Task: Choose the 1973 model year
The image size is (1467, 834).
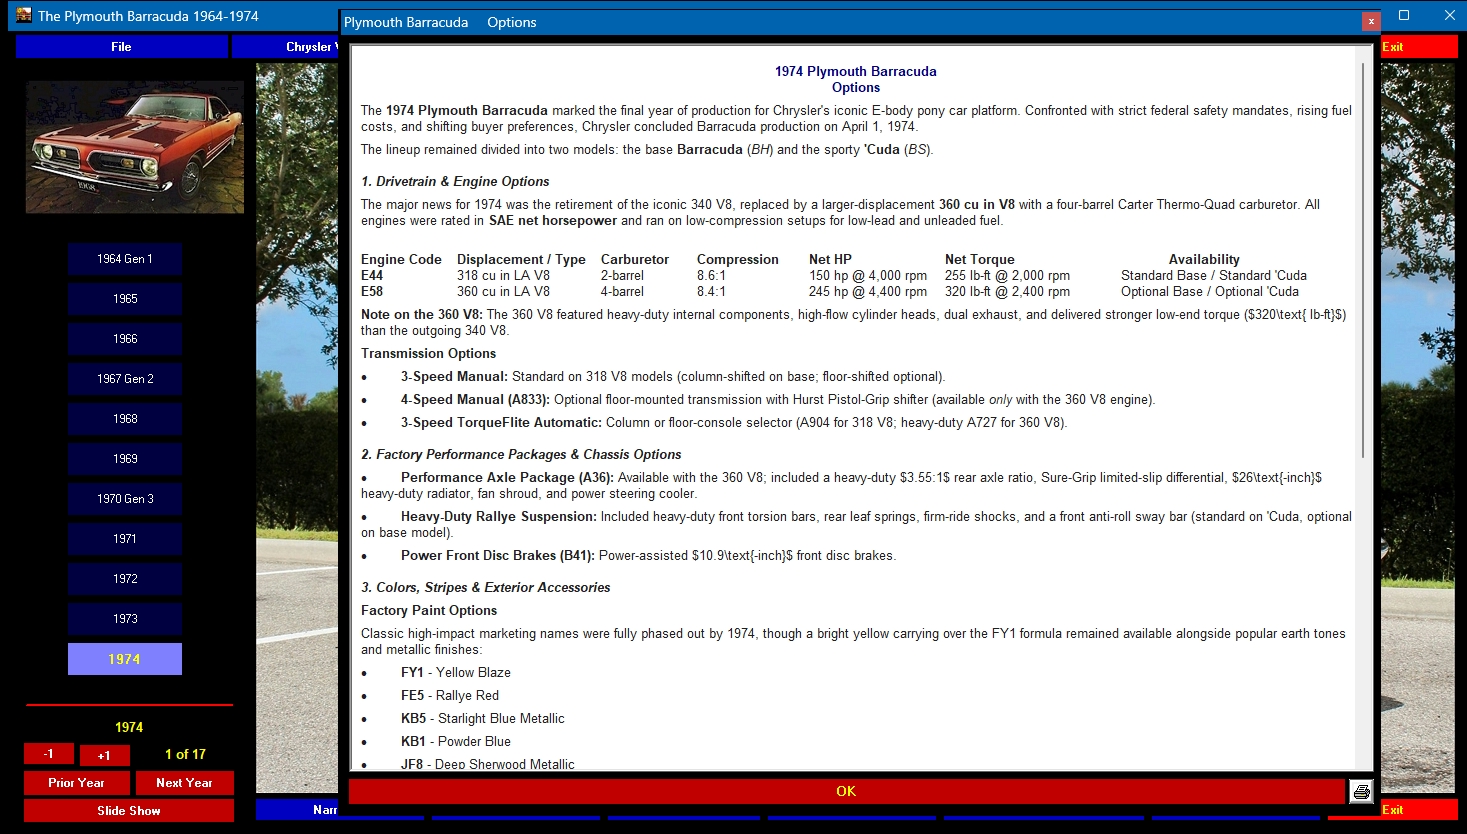Action: tap(125, 619)
